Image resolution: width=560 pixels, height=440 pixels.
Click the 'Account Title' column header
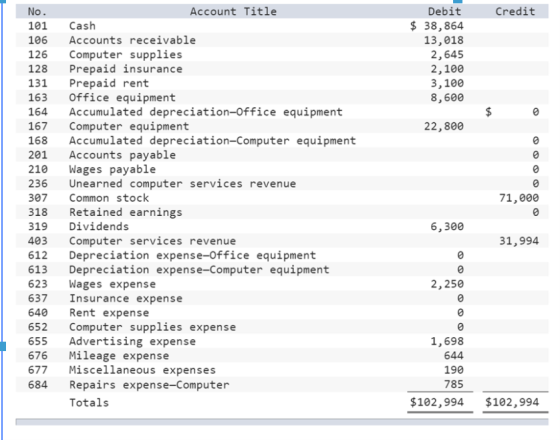pos(233,11)
